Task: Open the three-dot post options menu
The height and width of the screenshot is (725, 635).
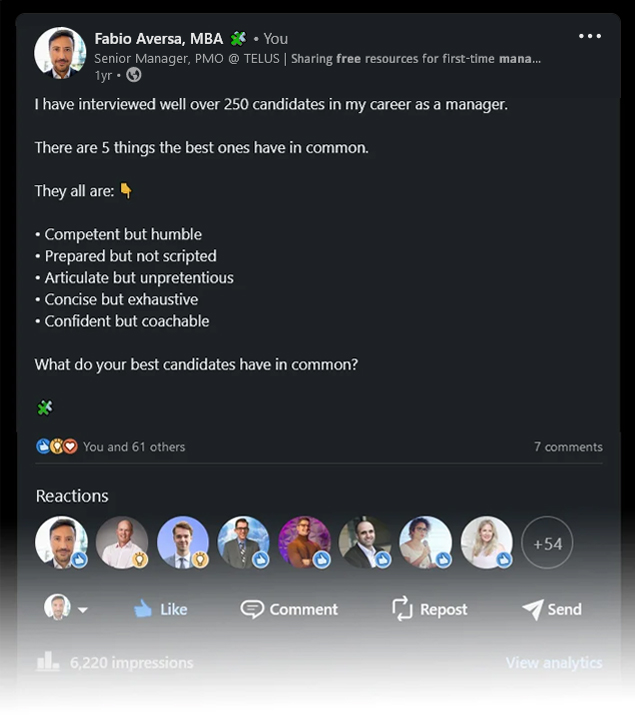Action: pos(590,37)
